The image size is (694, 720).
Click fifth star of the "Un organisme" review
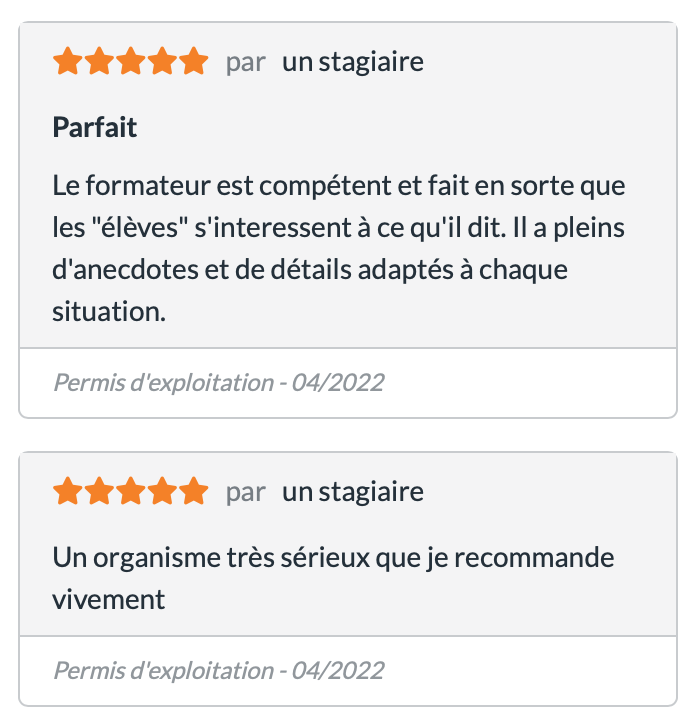coord(193,492)
